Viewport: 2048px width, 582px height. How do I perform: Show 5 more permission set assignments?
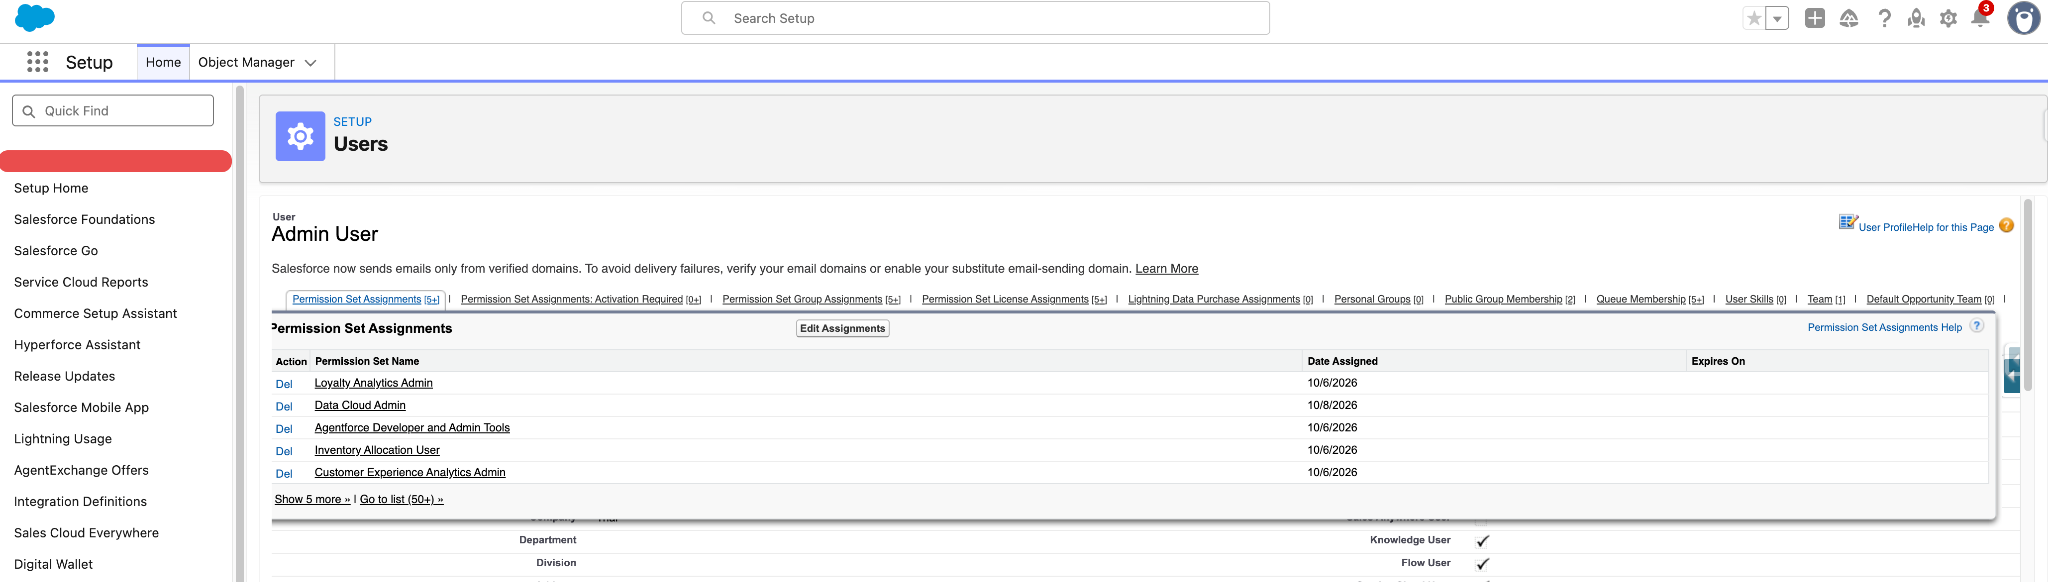(x=312, y=499)
